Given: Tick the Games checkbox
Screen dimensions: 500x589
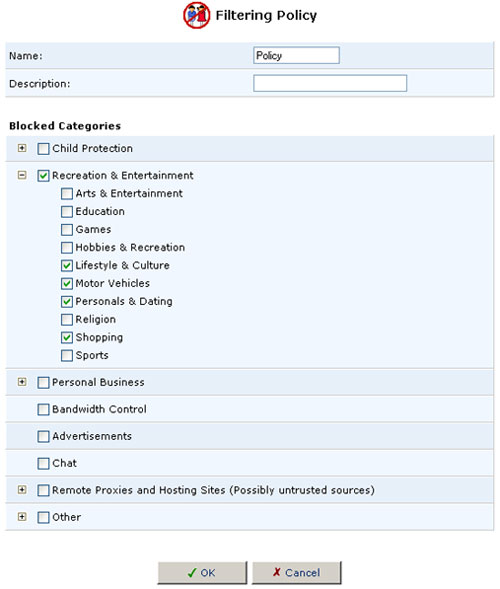Looking at the screenshot, I should pyautogui.click(x=67, y=230).
